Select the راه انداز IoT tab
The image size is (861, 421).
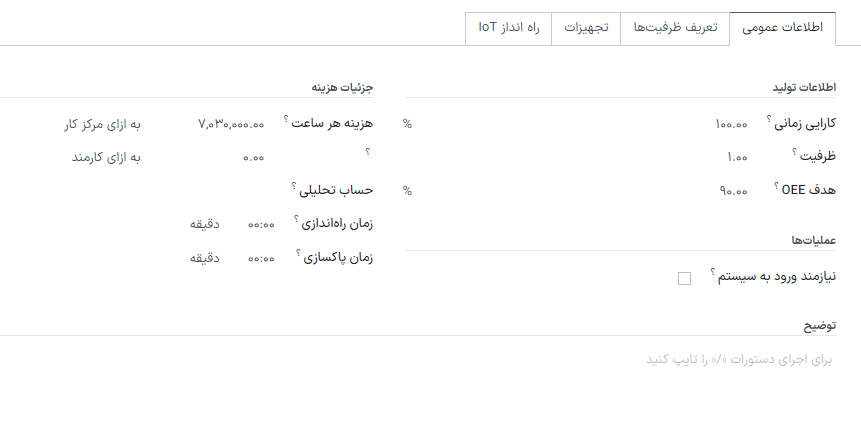coord(509,28)
